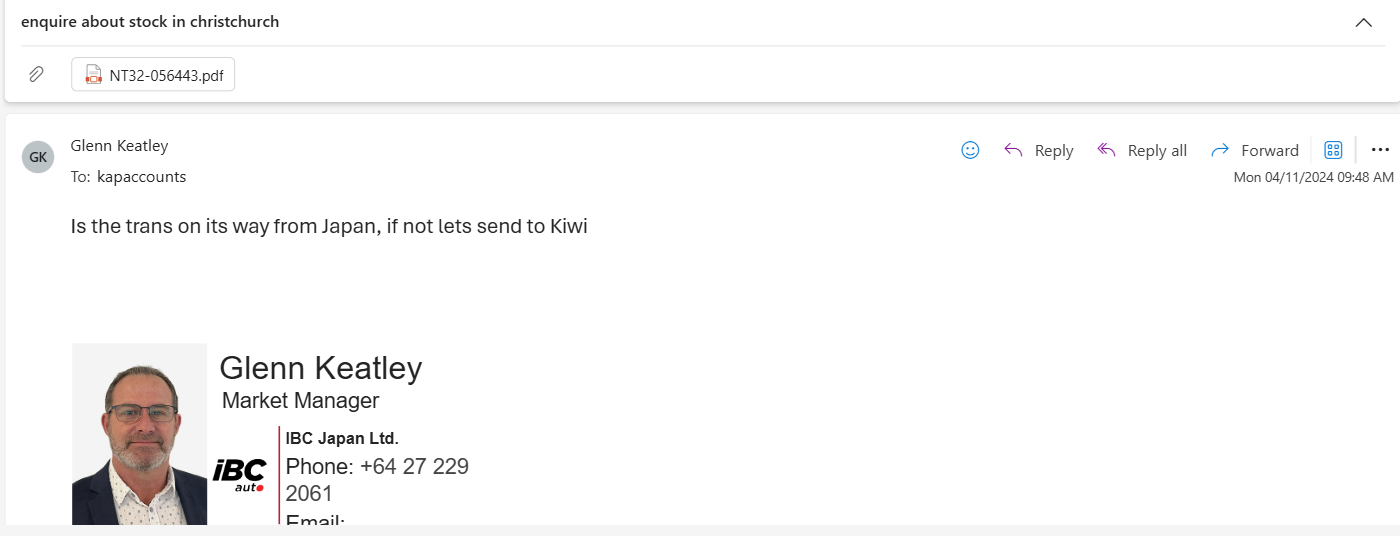
Task: Click the IBC auto logo
Action: click(239, 476)
